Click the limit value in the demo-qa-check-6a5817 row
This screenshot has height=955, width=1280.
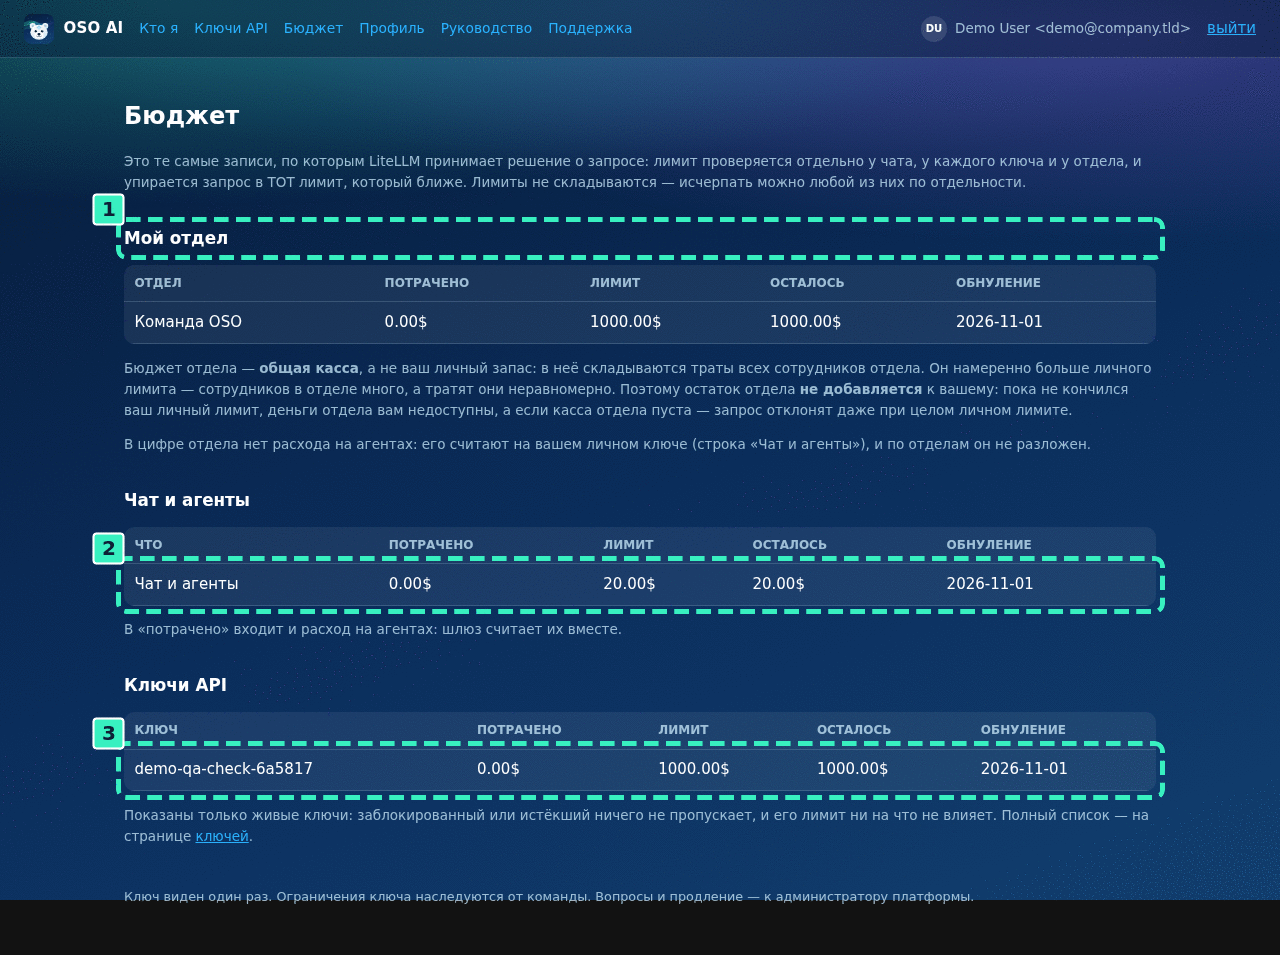694,769
